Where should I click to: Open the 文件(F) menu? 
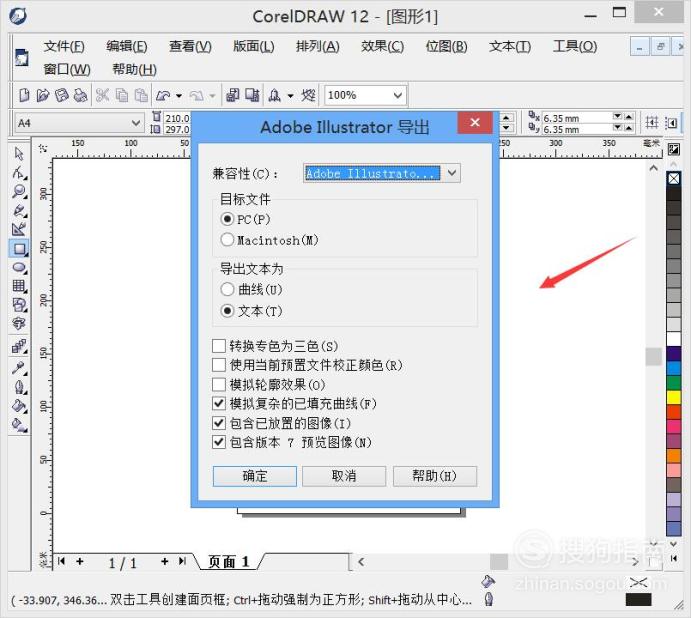[x=64, y=46]
